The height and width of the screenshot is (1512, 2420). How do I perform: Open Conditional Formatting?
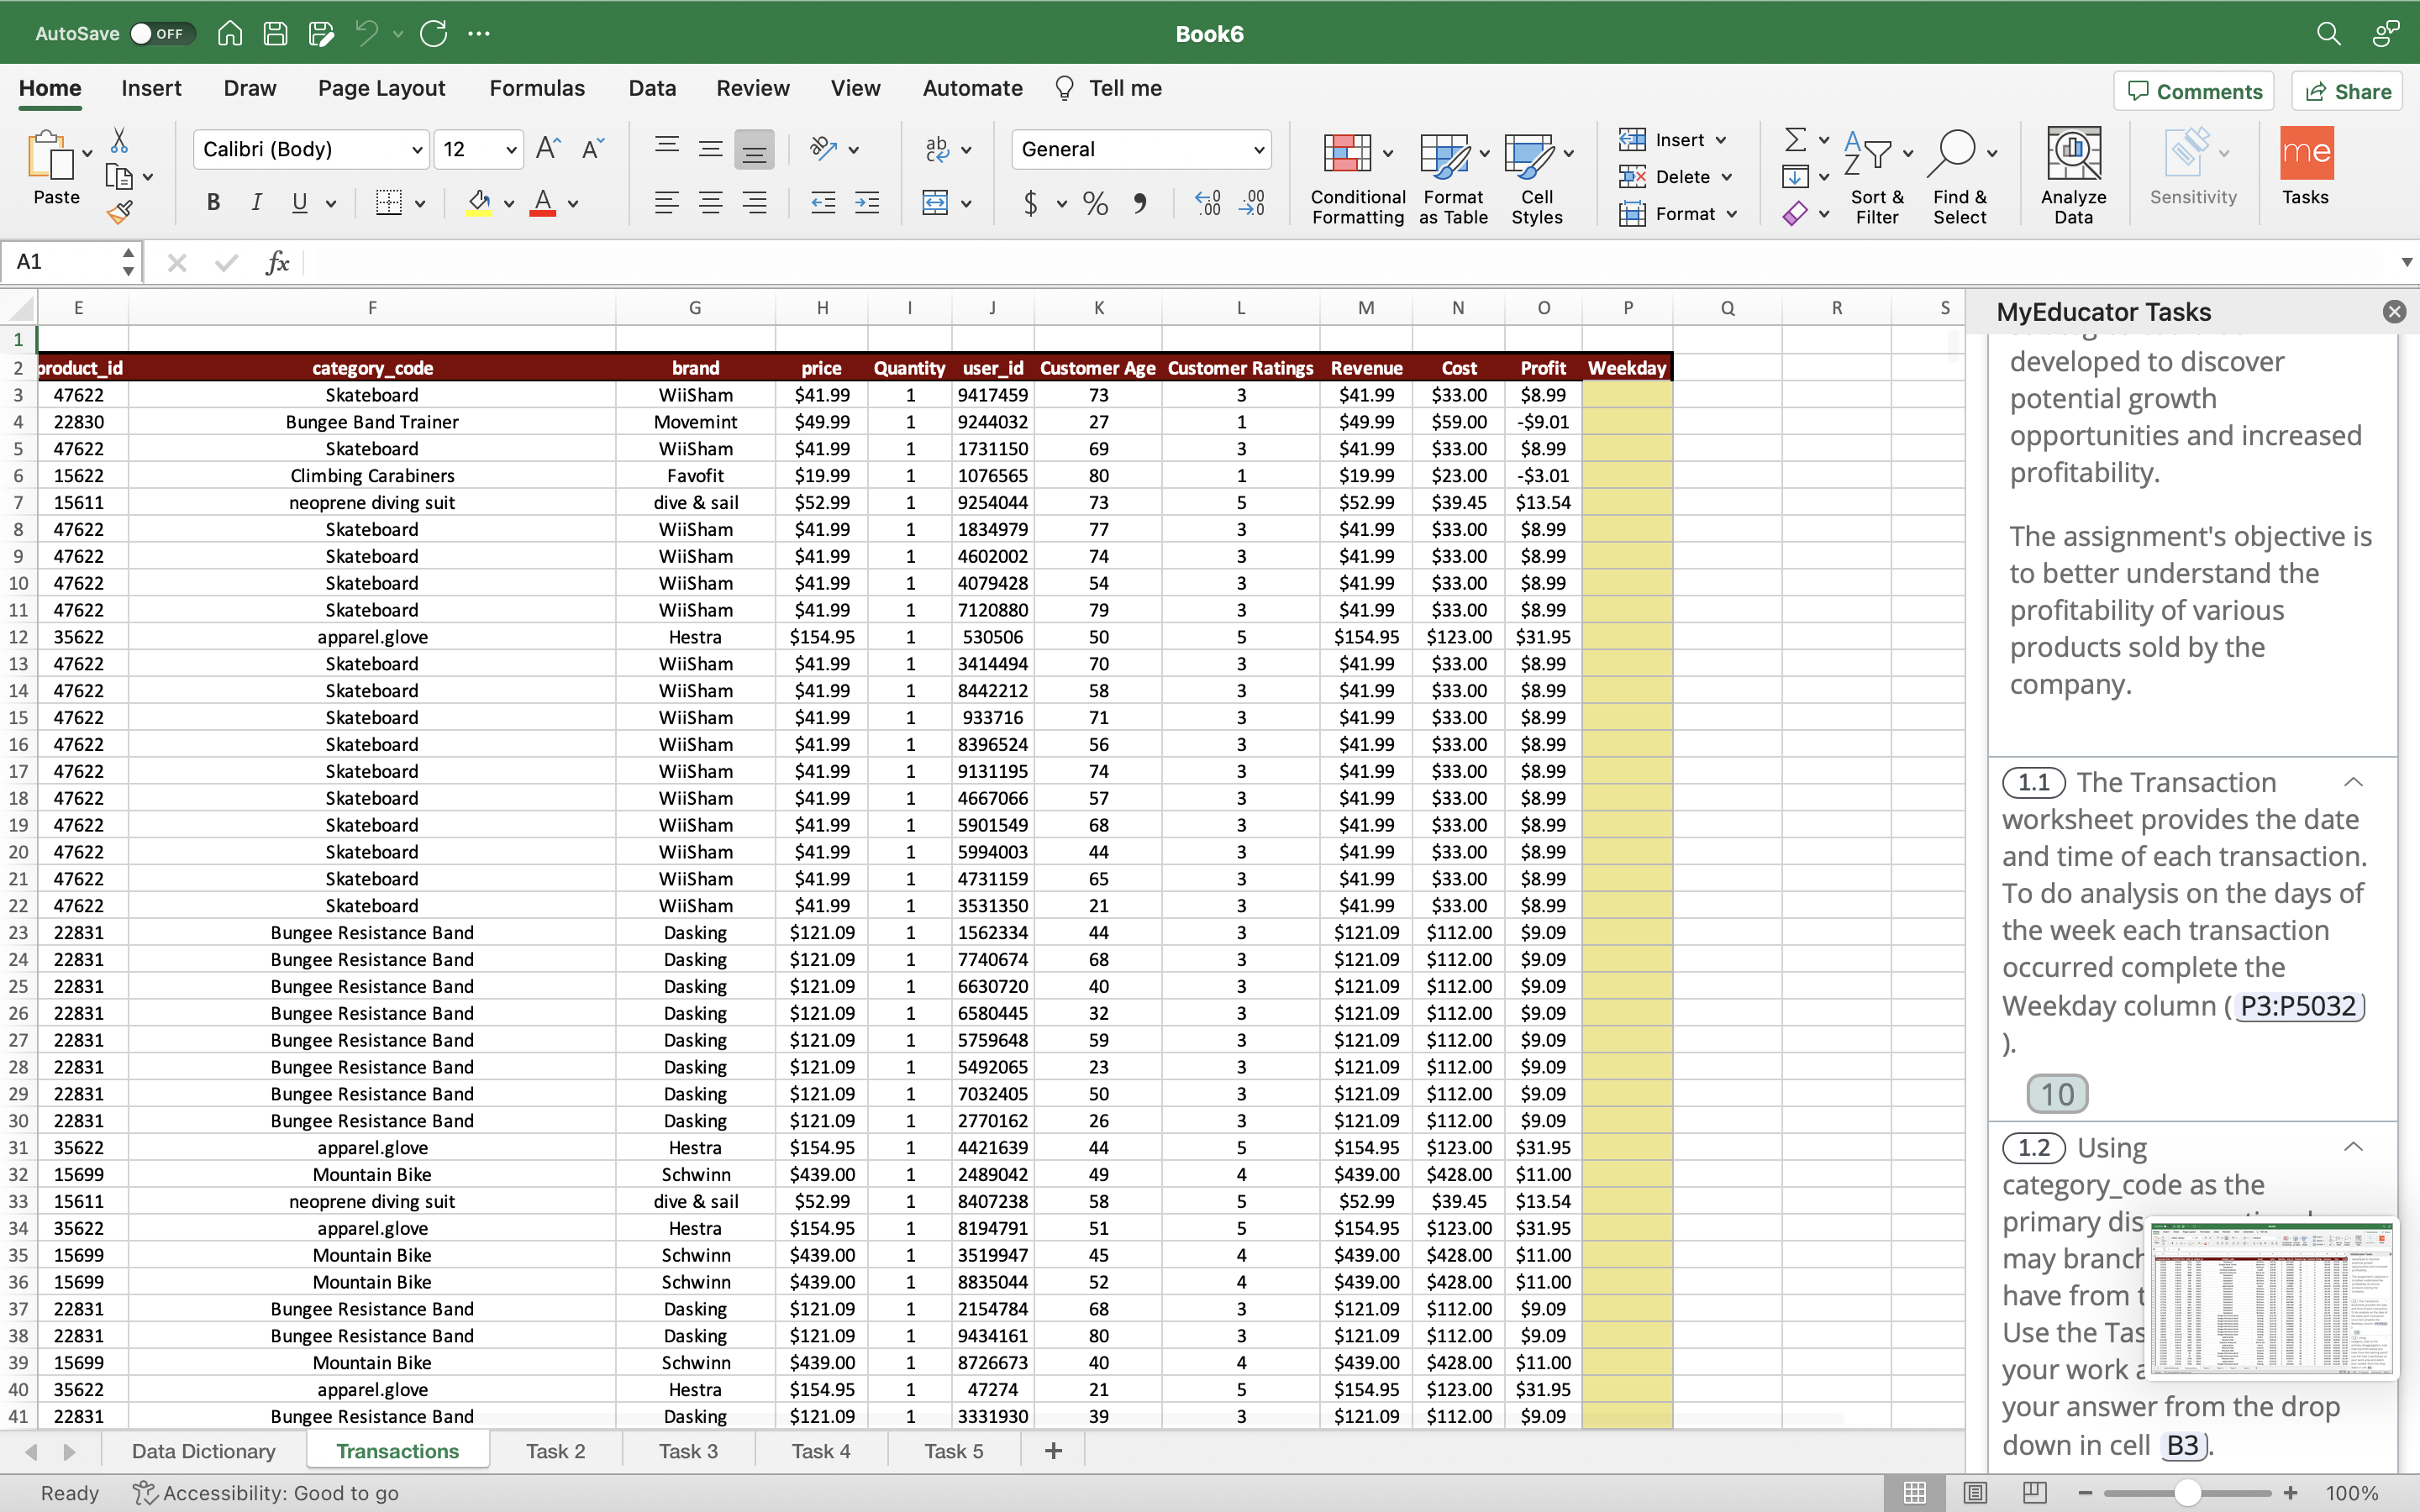pyautogui.click(x=1357, y=177)
